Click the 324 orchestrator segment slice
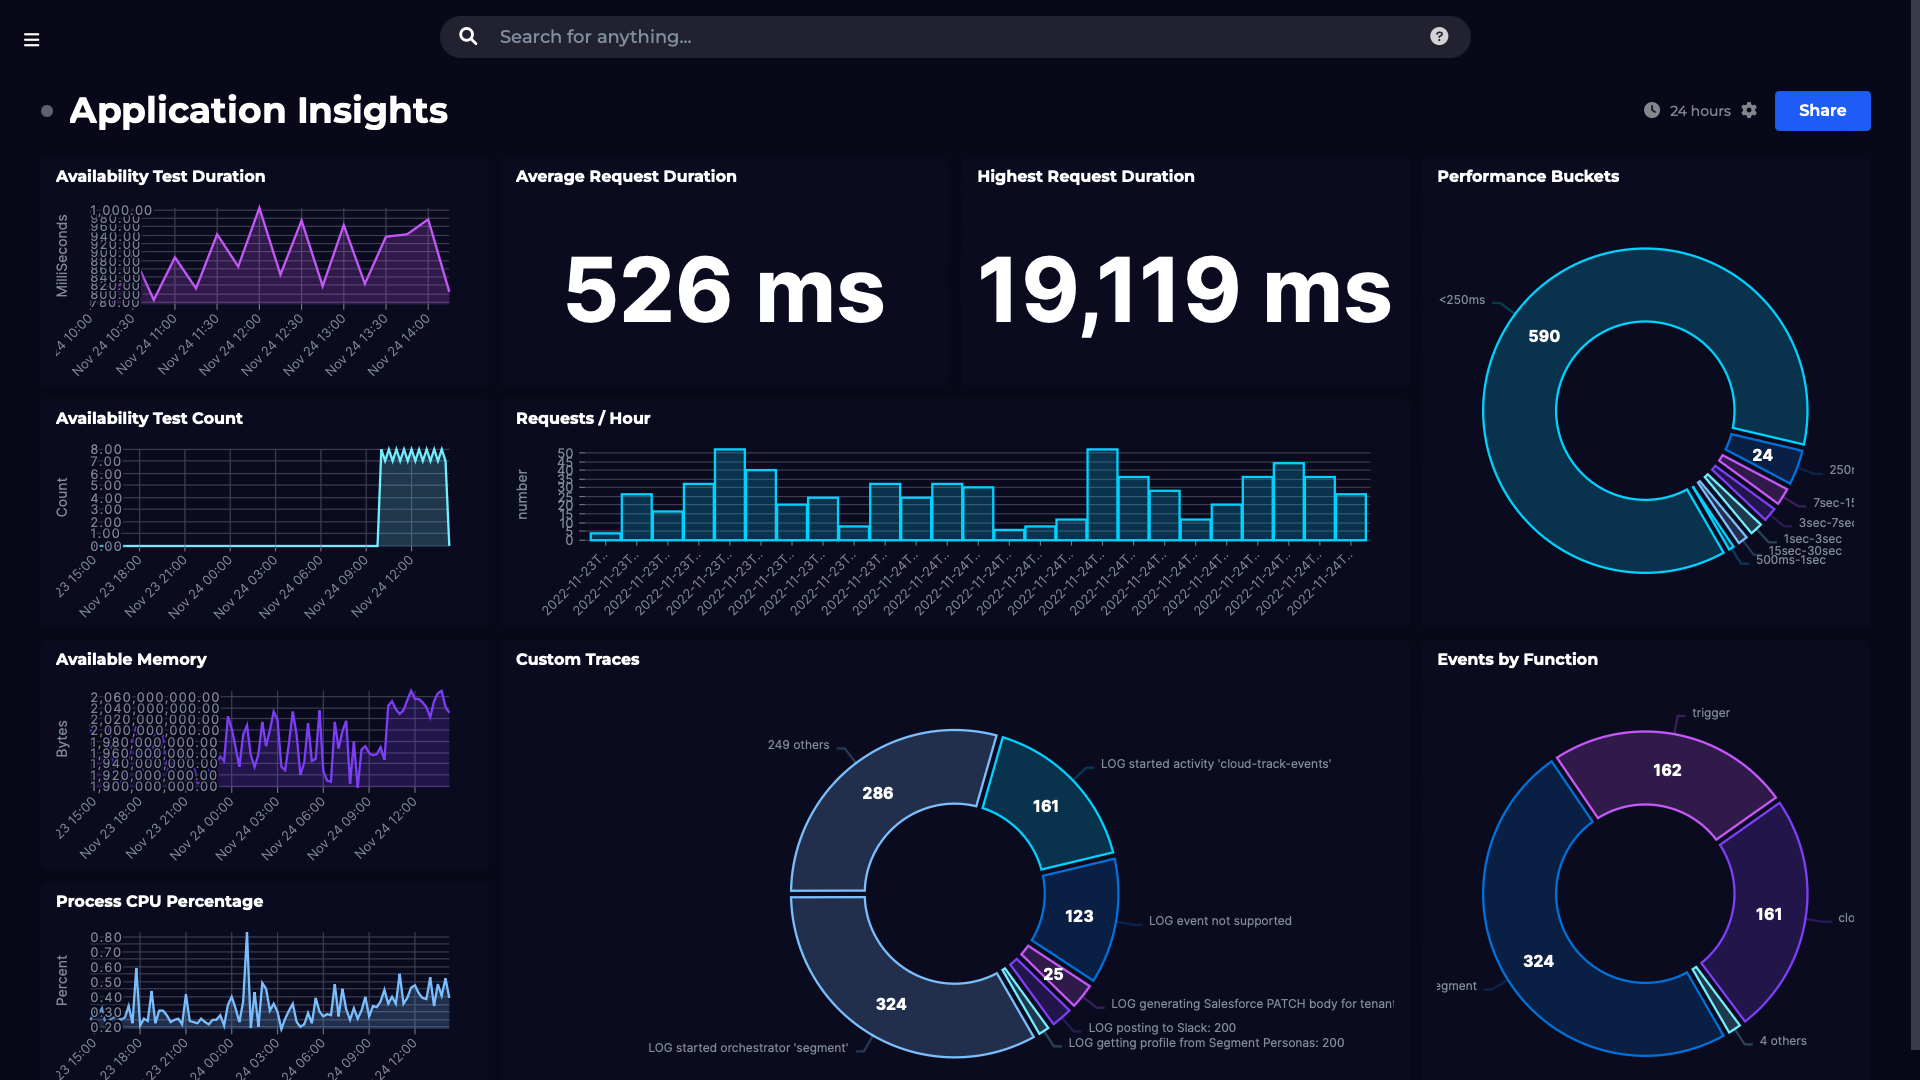This screenshot has height=1080, width=1920. [890, 1005]
